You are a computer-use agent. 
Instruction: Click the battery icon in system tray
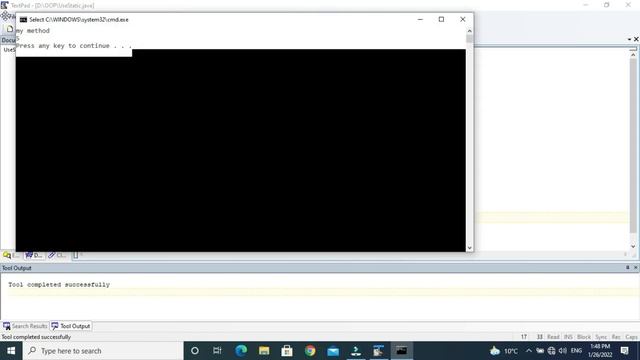pos(540,351)
